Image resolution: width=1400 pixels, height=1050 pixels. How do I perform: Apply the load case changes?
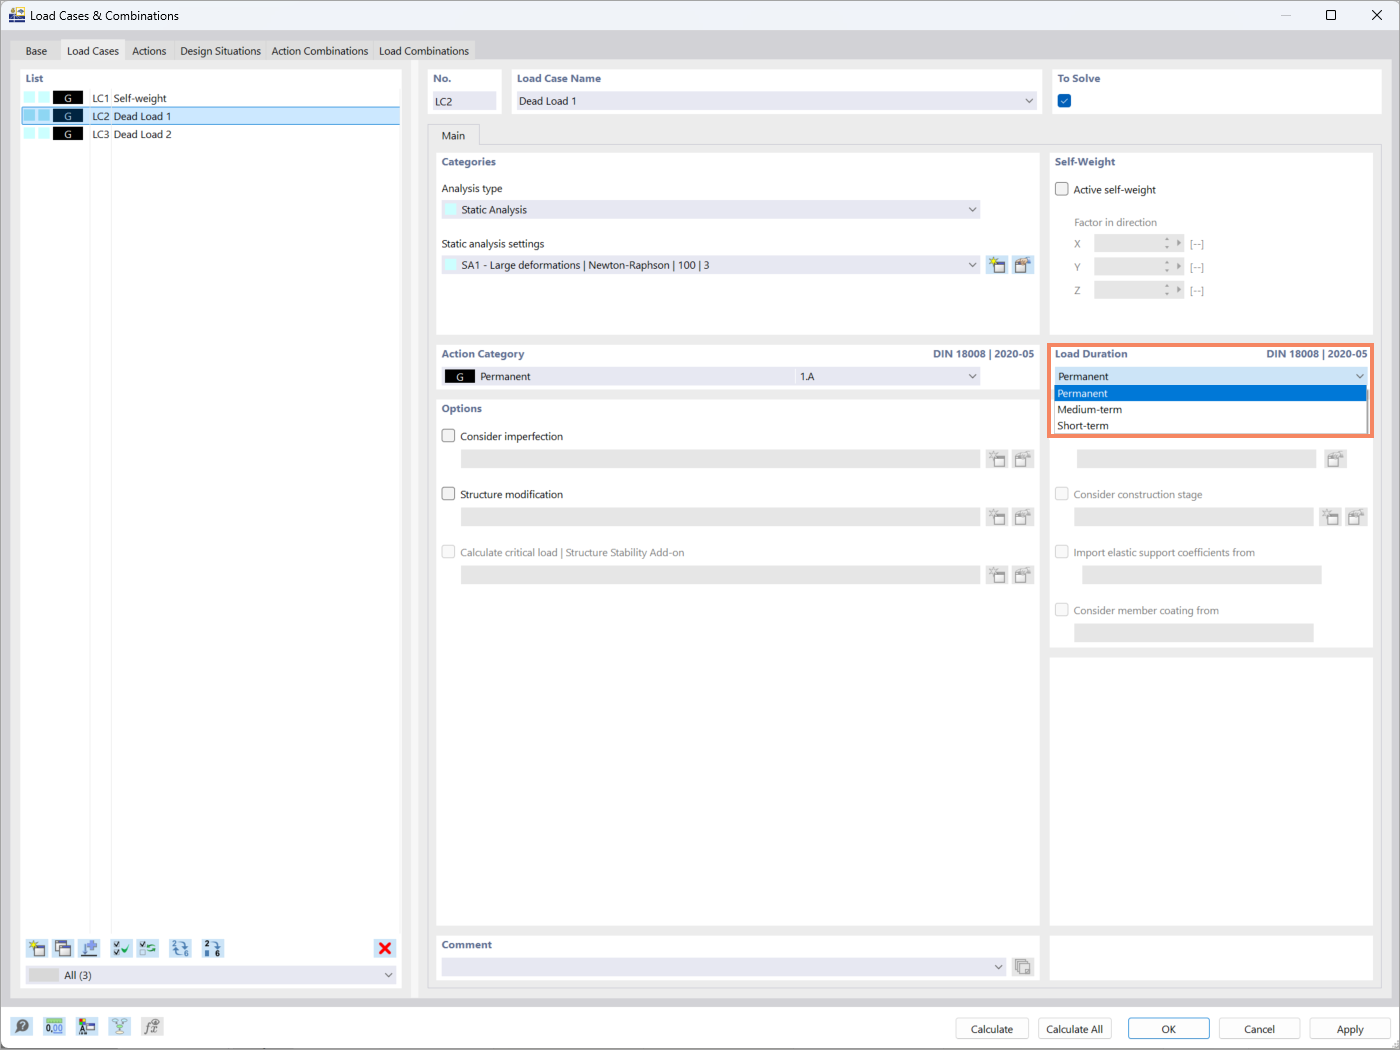[x=1349, y=1028]
